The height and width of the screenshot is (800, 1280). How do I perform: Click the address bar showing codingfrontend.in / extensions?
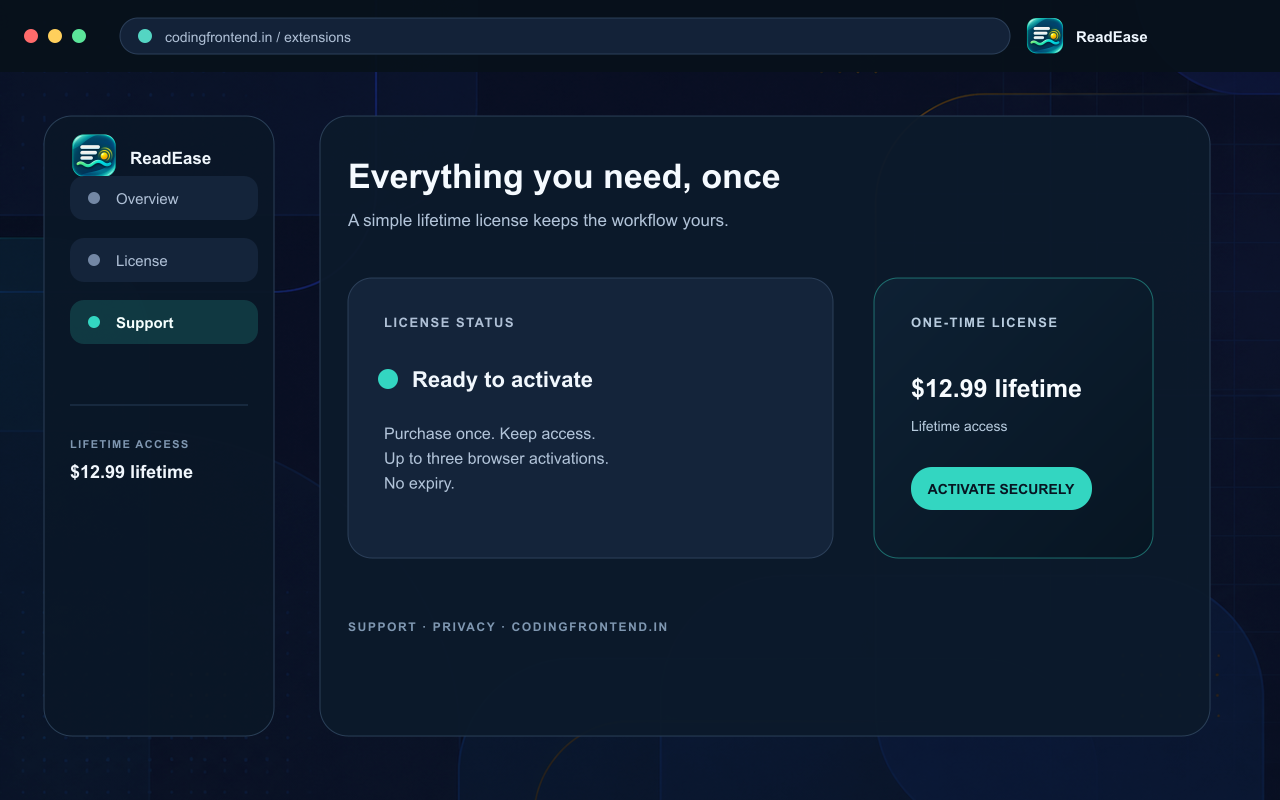565,36
